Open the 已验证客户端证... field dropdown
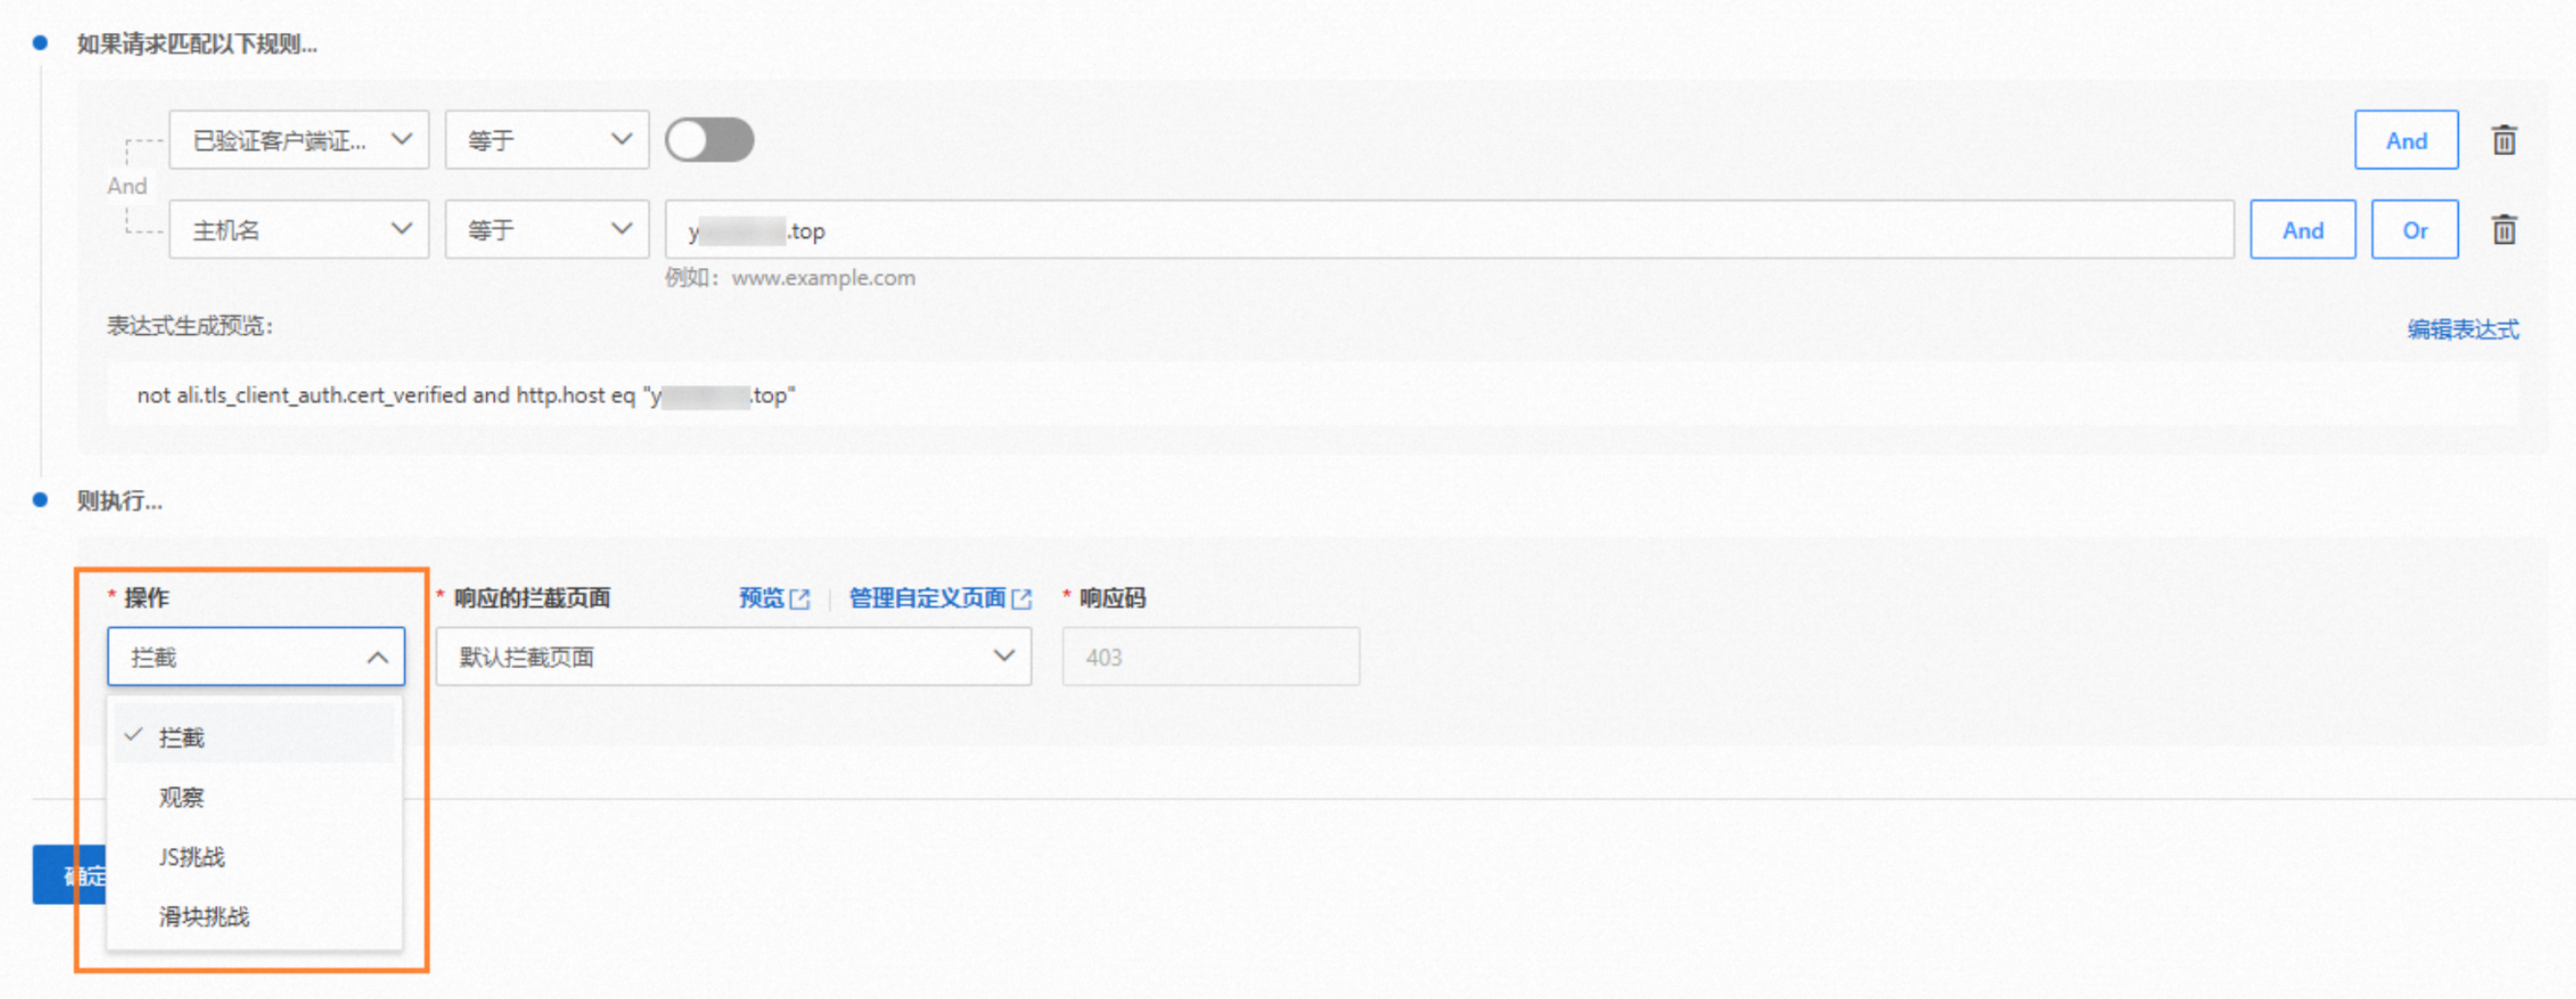The image size is (2576, 999). click(x=299, y=140)
